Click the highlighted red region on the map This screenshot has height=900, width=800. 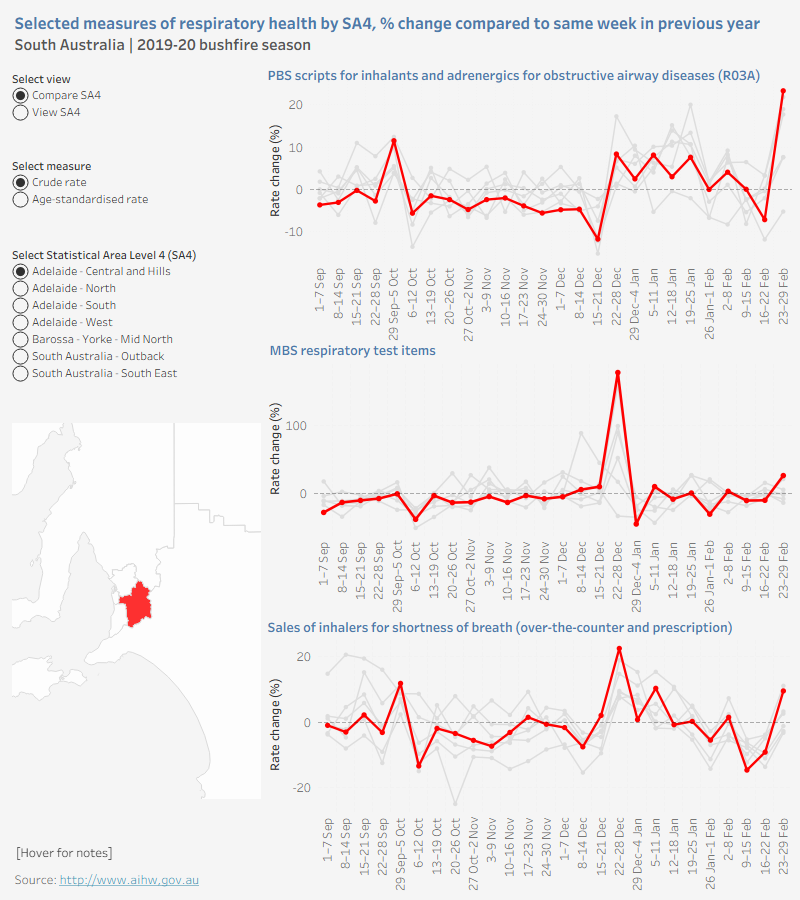pyautogui.click(x=137, y=604)
